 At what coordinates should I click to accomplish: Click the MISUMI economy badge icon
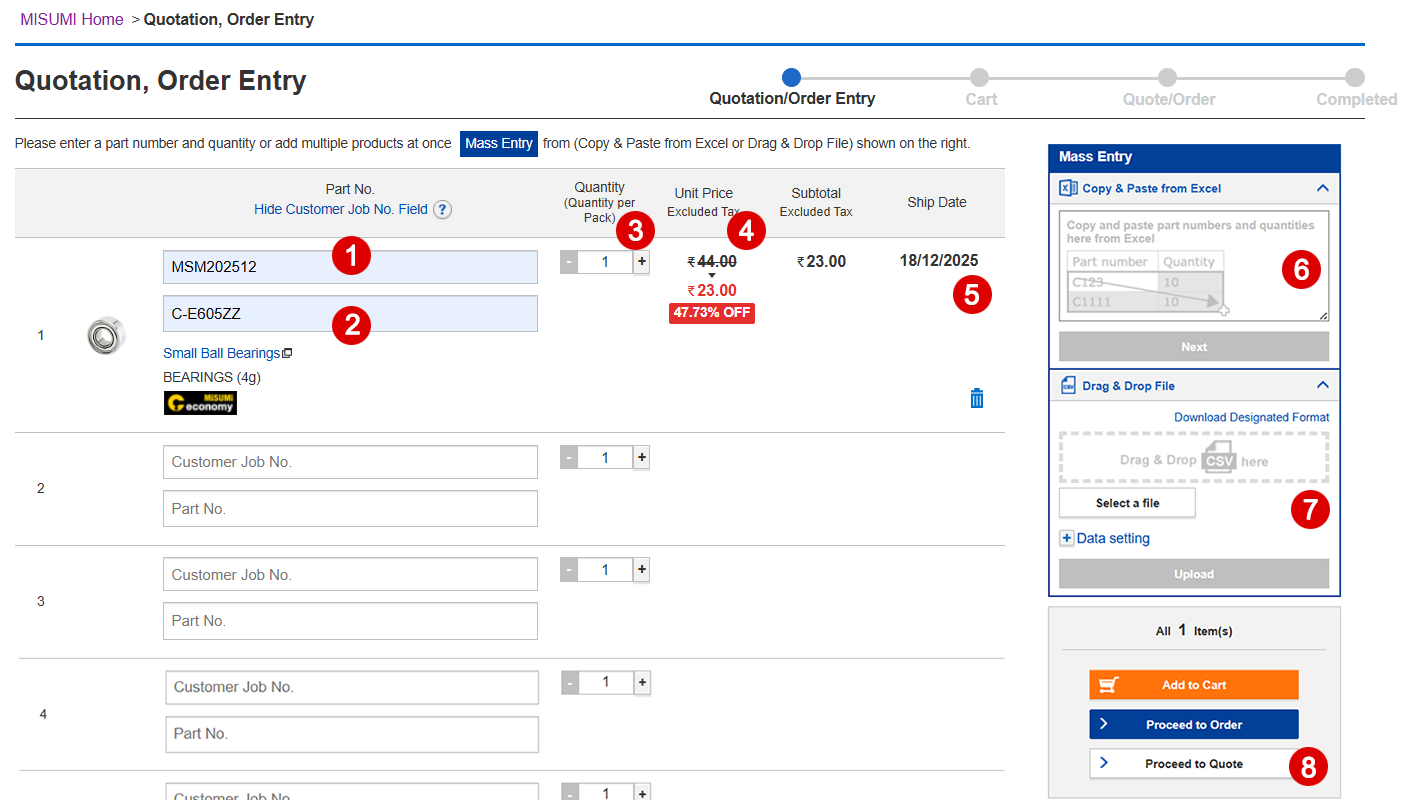pyautogui.click(x=200, y=403)
